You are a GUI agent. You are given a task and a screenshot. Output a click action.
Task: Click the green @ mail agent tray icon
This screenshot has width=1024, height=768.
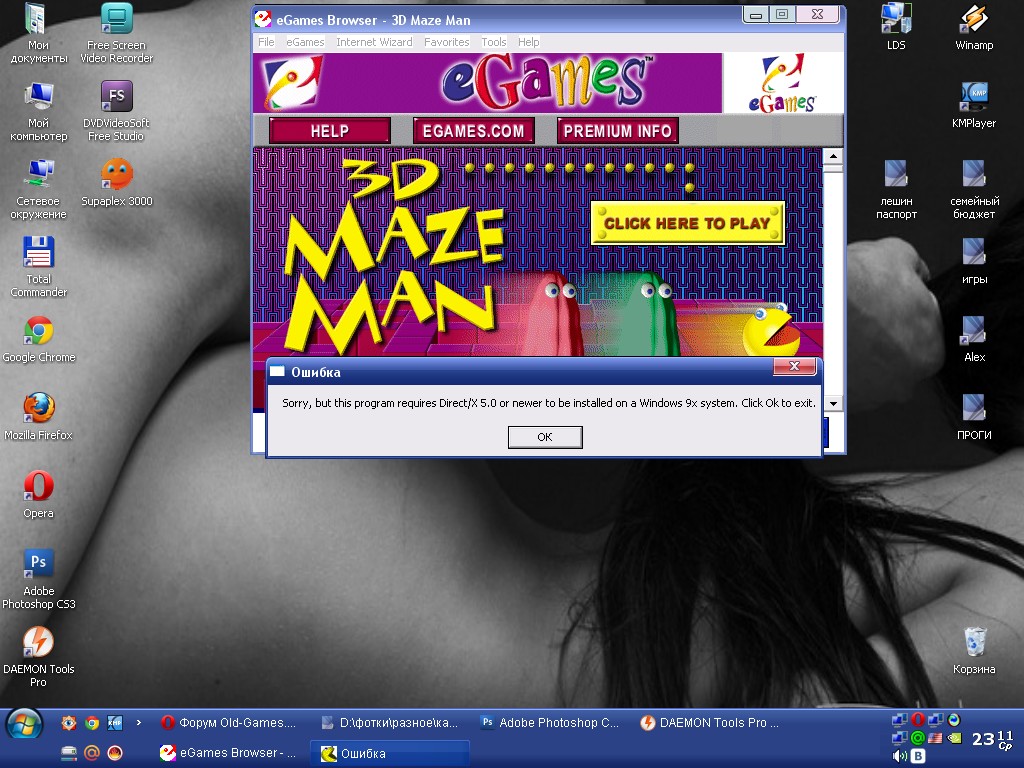coord(918,738)
